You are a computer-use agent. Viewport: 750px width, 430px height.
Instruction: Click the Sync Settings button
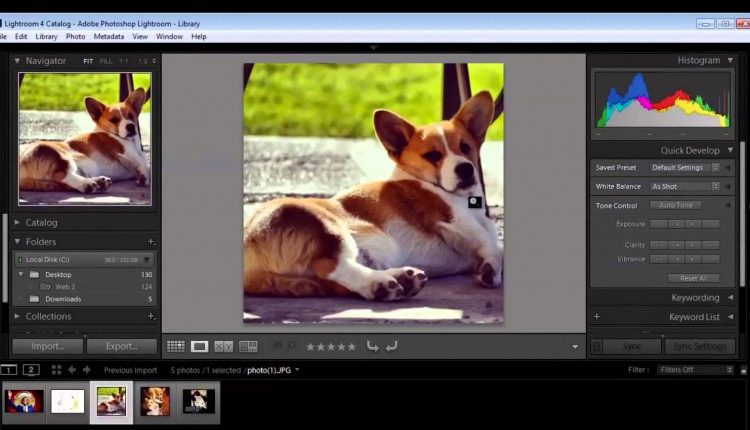(700, 346)
